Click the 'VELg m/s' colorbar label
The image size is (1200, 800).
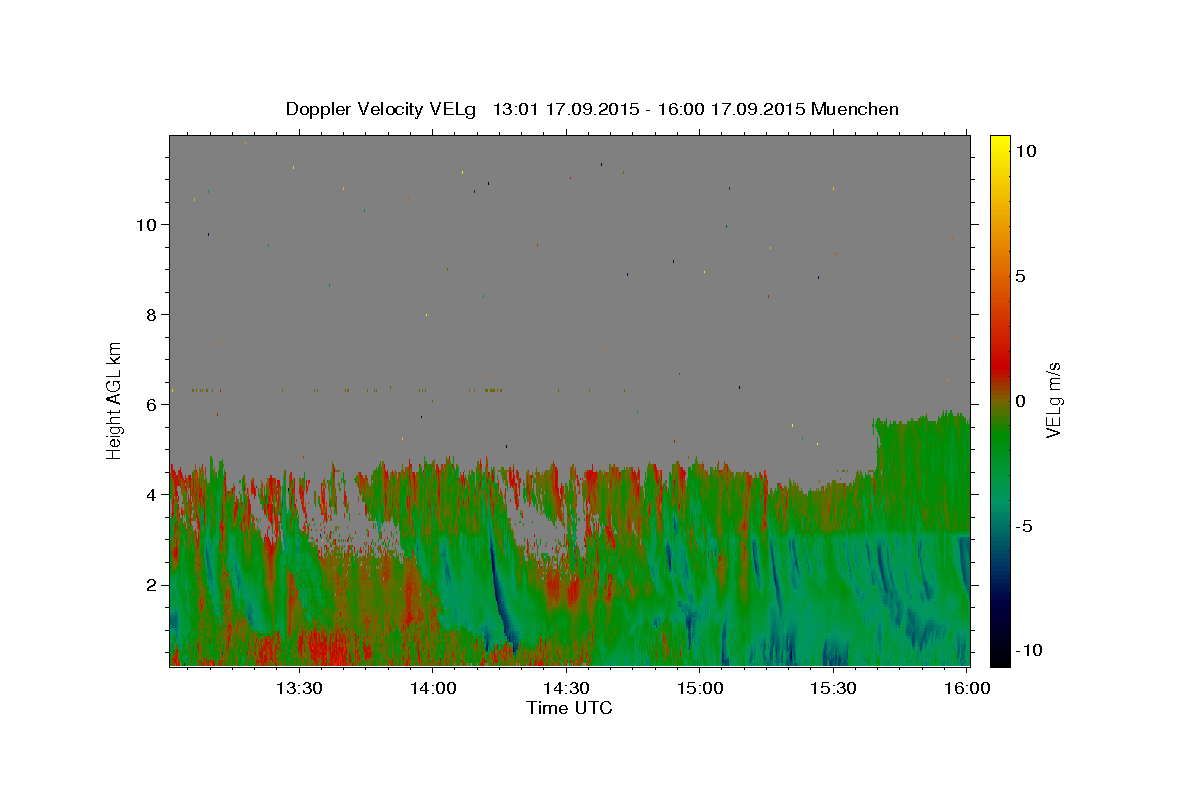[x=1053, y=399]
